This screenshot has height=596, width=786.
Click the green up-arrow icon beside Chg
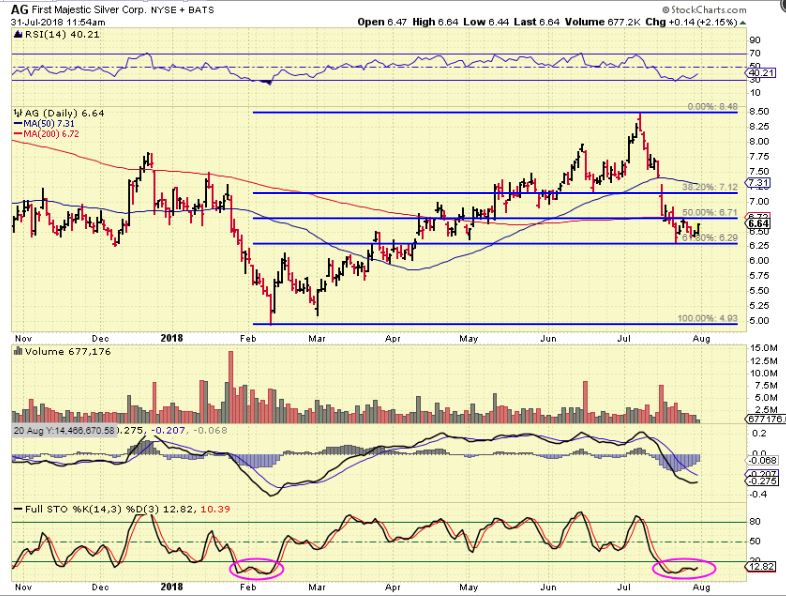click(742, 23)
